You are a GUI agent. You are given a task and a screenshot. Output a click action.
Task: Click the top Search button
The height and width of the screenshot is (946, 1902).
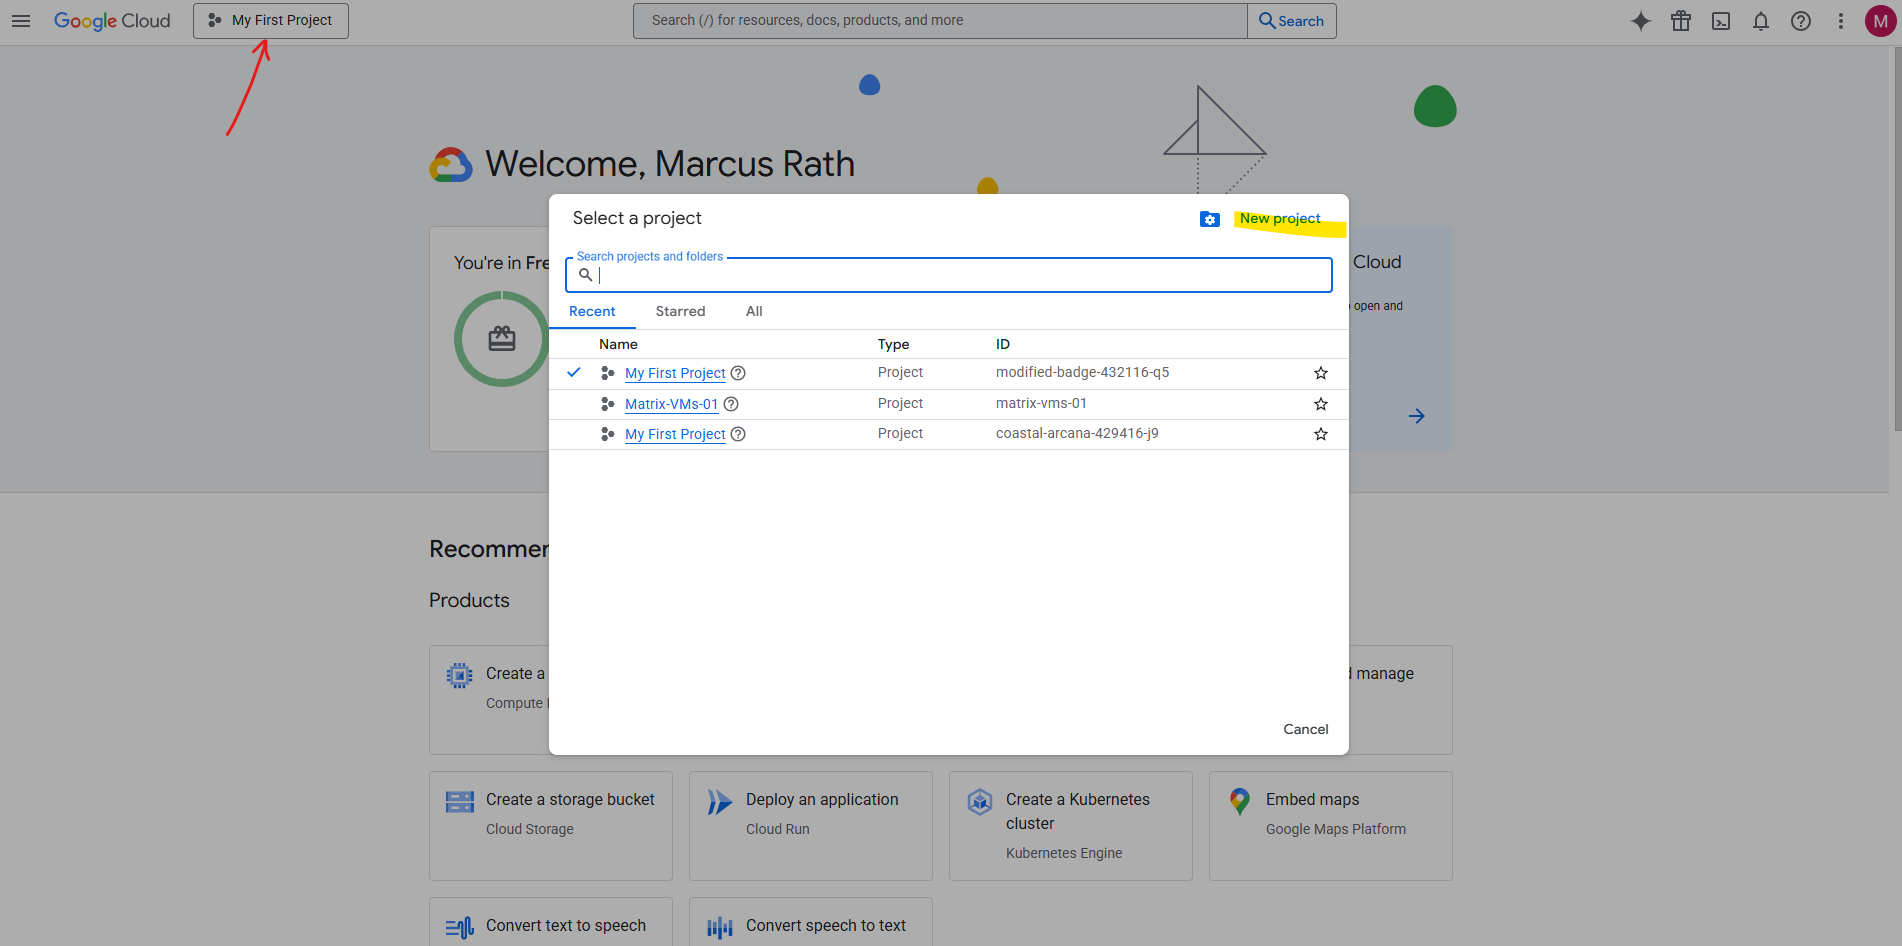click(x=1291, y=21)
